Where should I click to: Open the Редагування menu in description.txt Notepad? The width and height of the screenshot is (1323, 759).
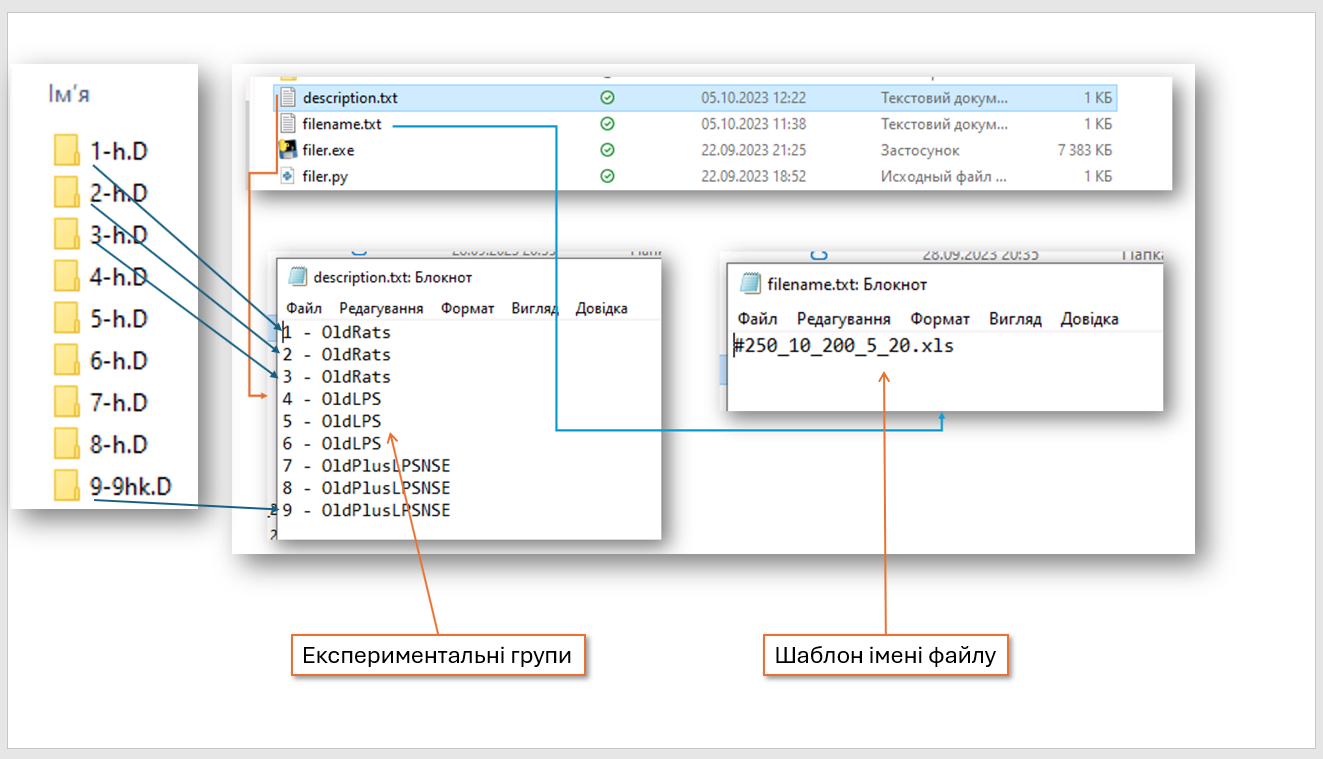pos(384,309)
